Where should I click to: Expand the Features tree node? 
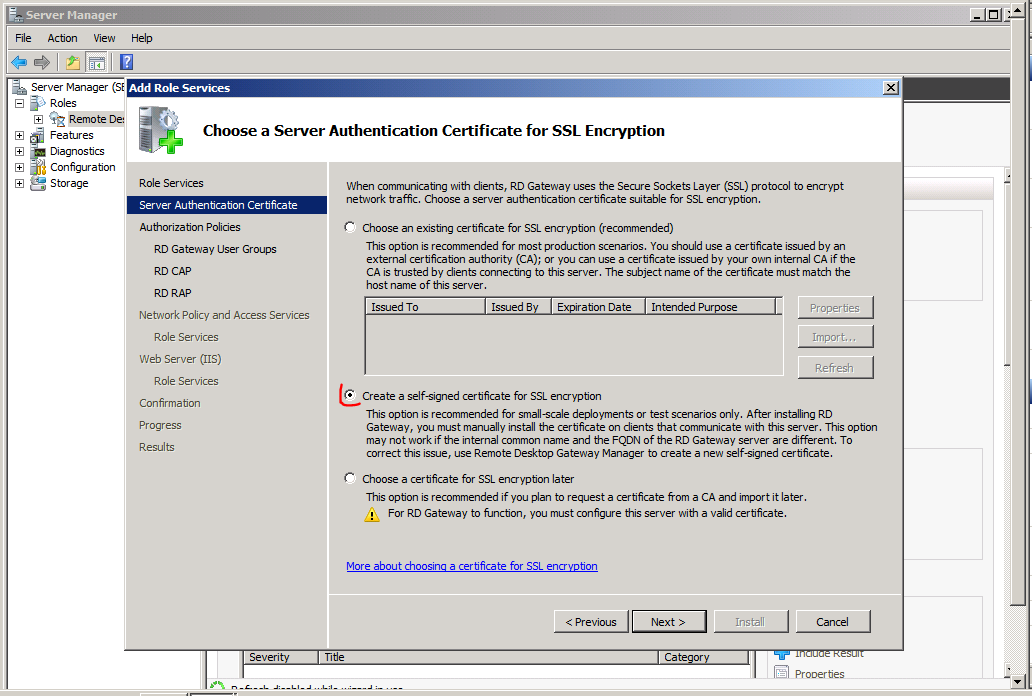pyautogui.click(x=20, y=136)
